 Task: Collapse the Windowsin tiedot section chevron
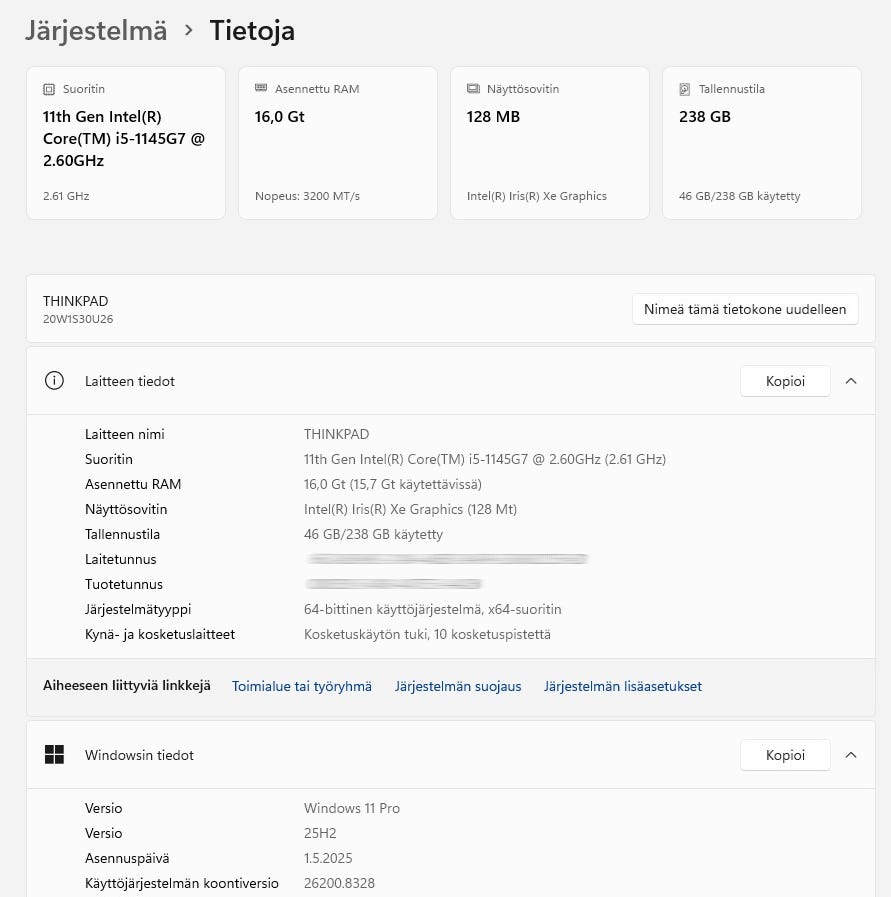[x=851, y=755]
